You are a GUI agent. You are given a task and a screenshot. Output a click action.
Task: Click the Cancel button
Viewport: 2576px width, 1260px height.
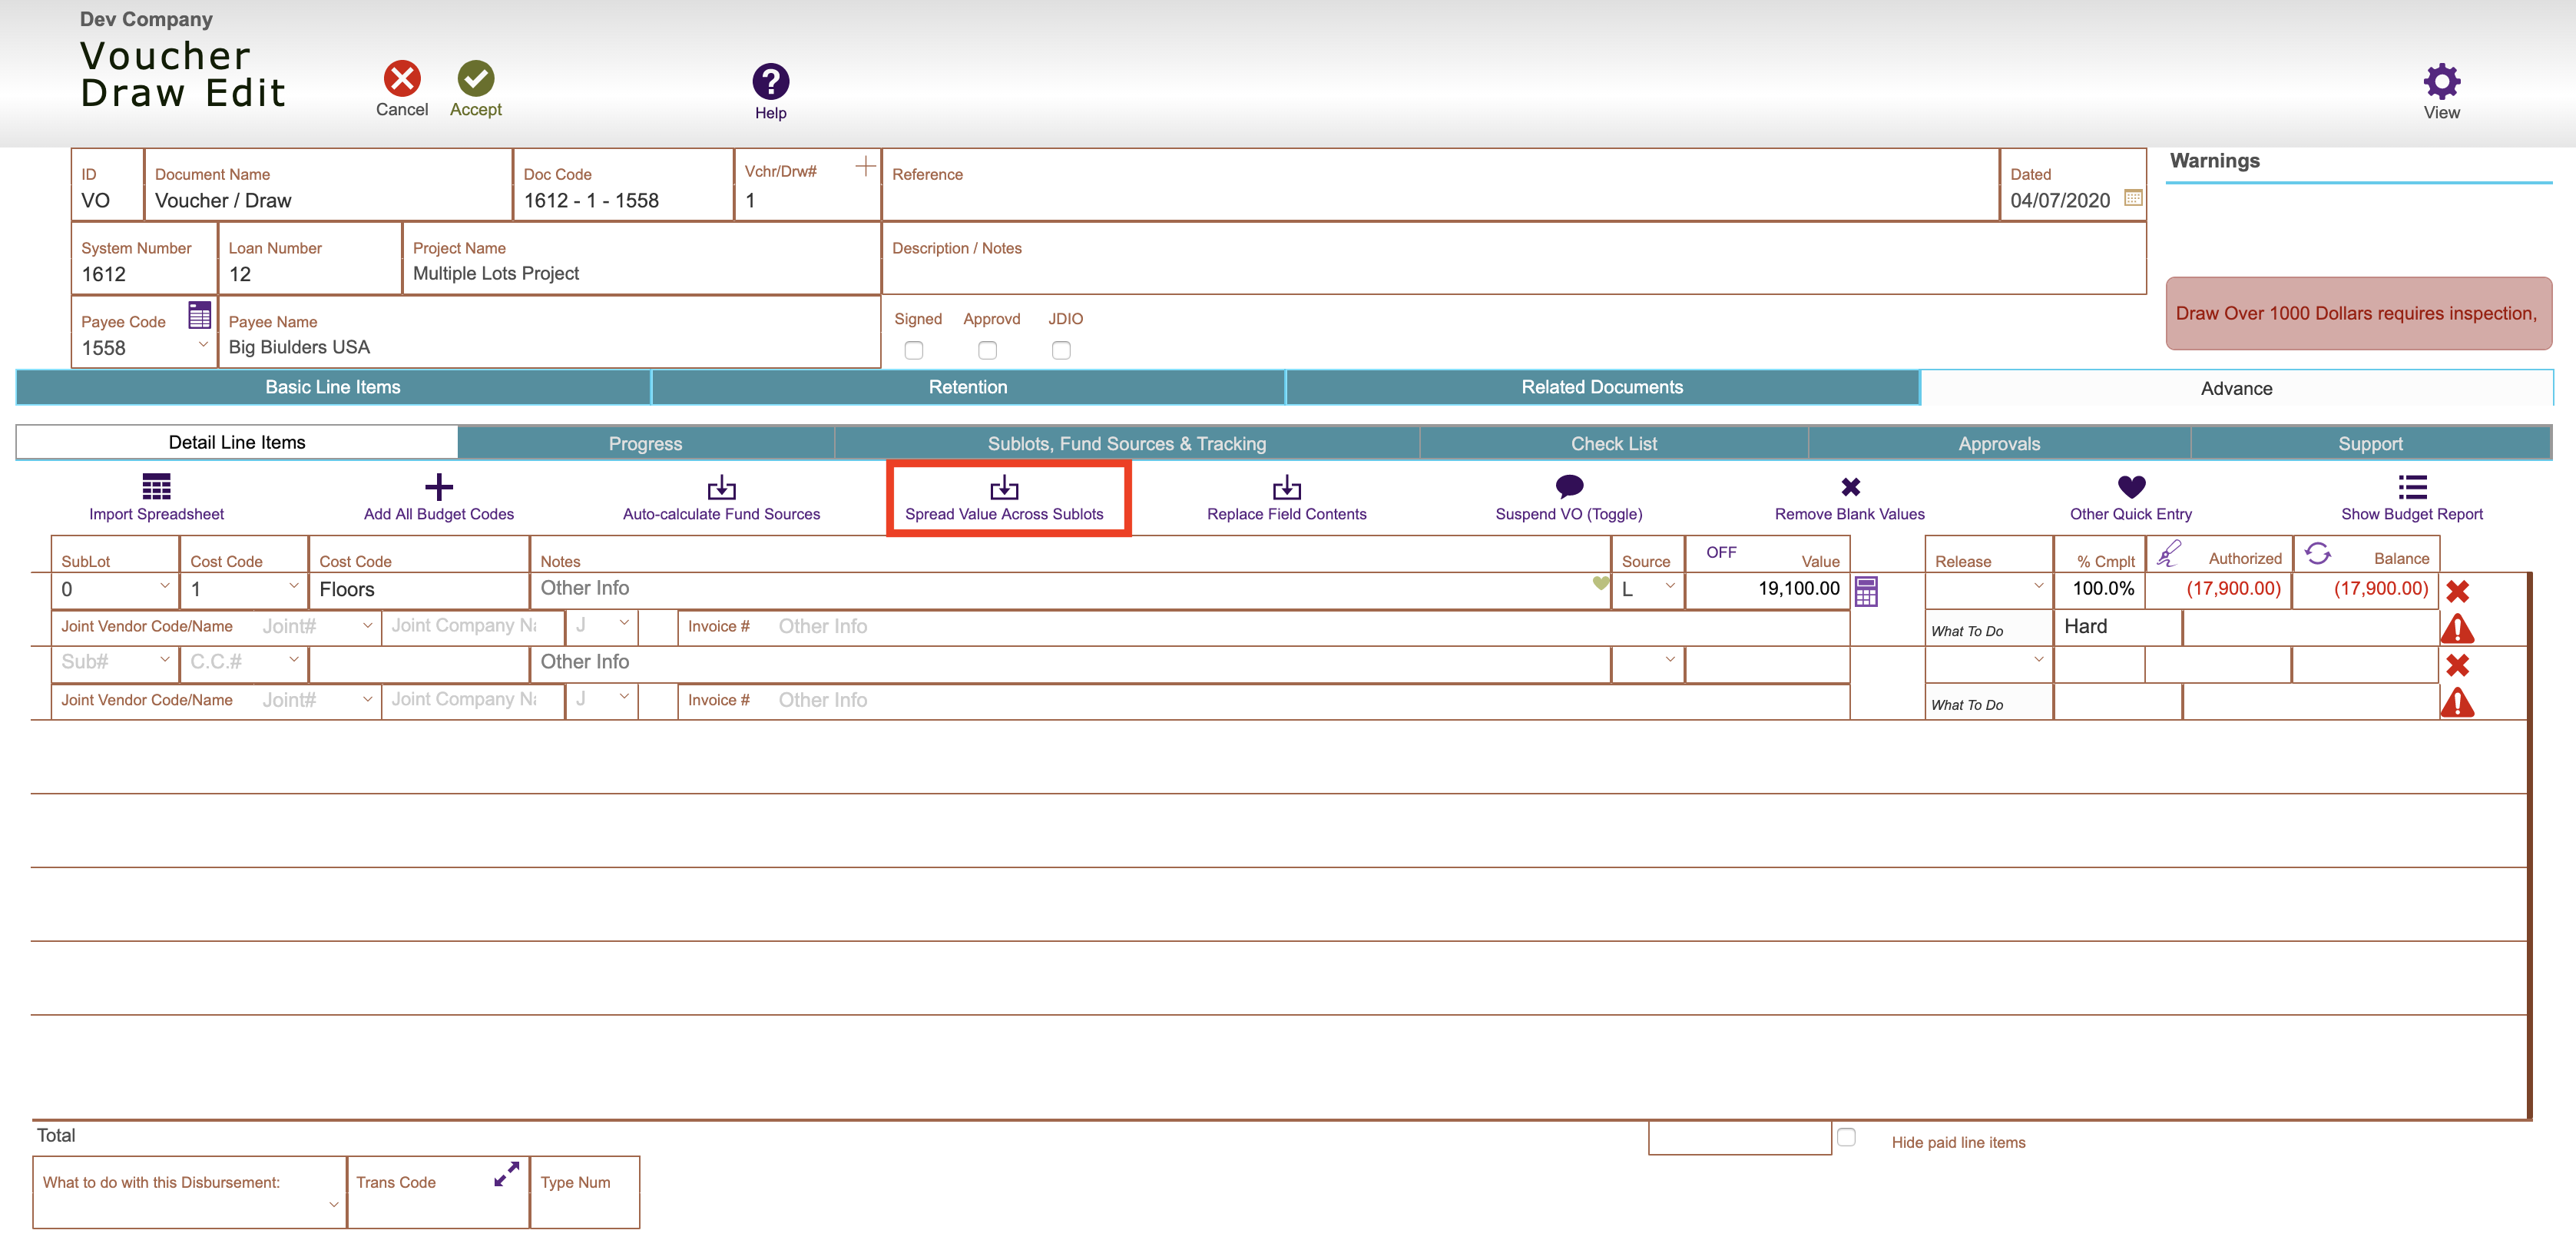click(x=402, y=79)
